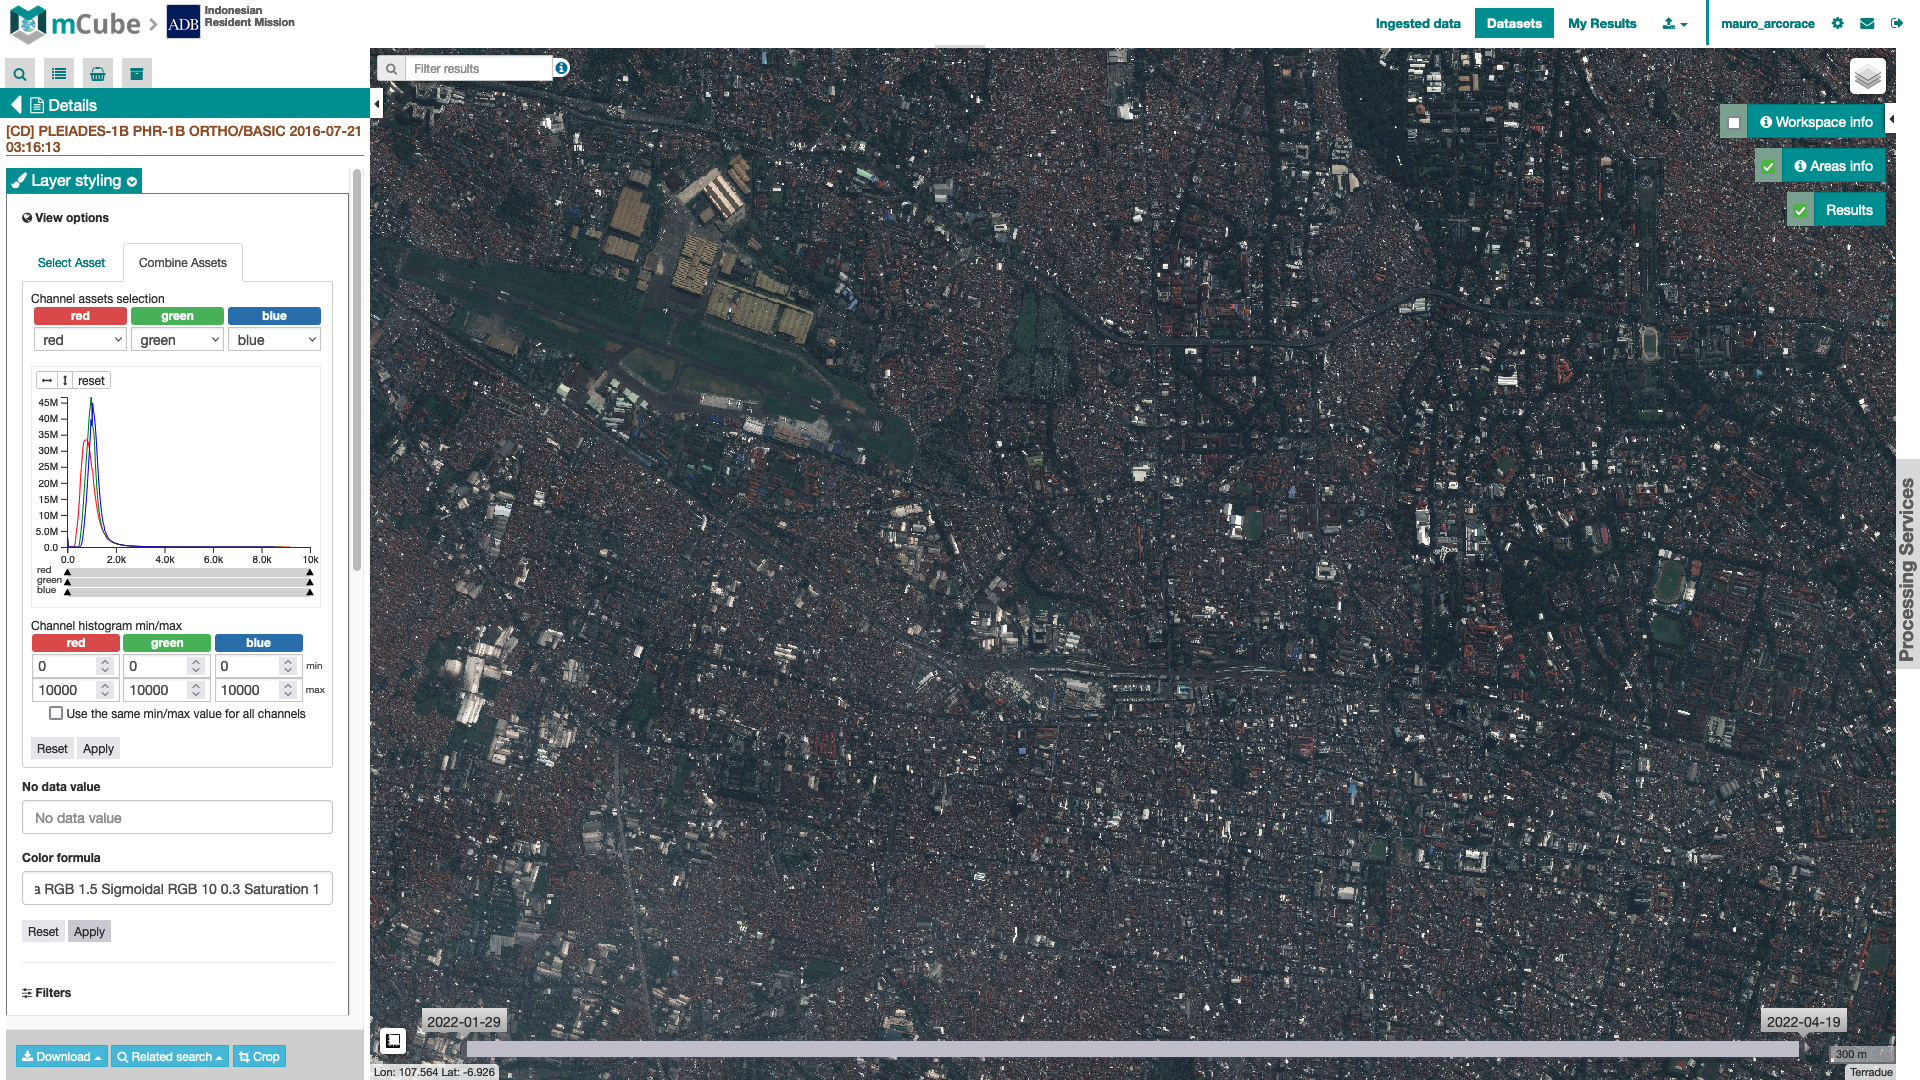The width and height of the screenshot is (1920, 1080).
Task: Uncheck the Areas info checkbox
Action: (x=1769, y=167)
